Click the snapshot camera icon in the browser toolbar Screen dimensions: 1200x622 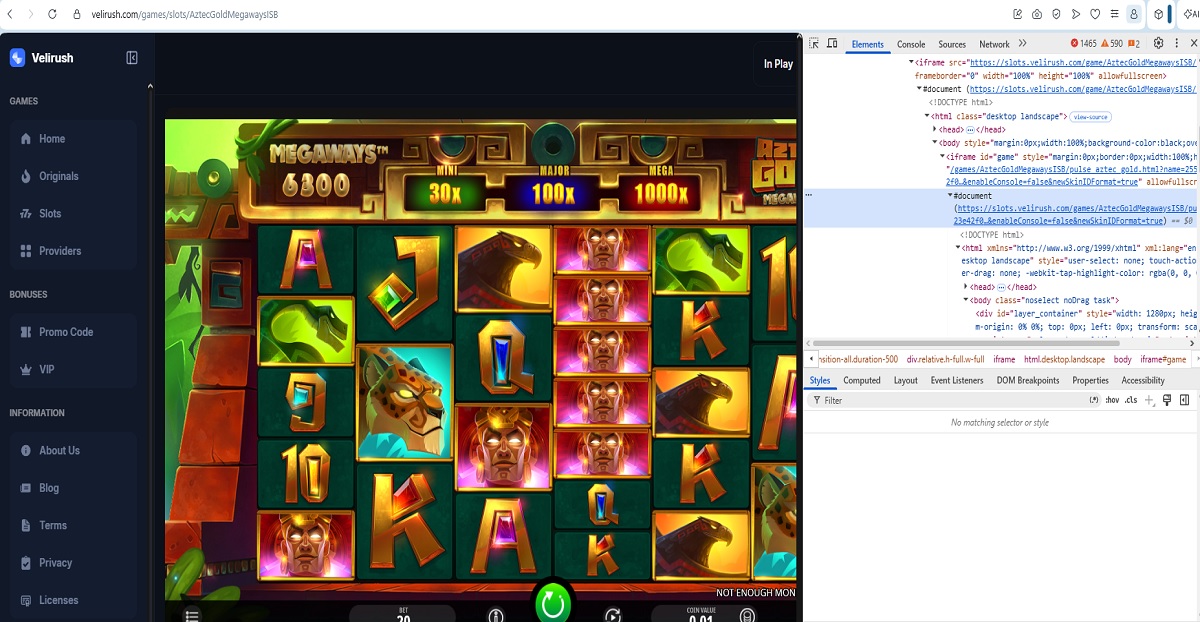tap(1037, 15)
